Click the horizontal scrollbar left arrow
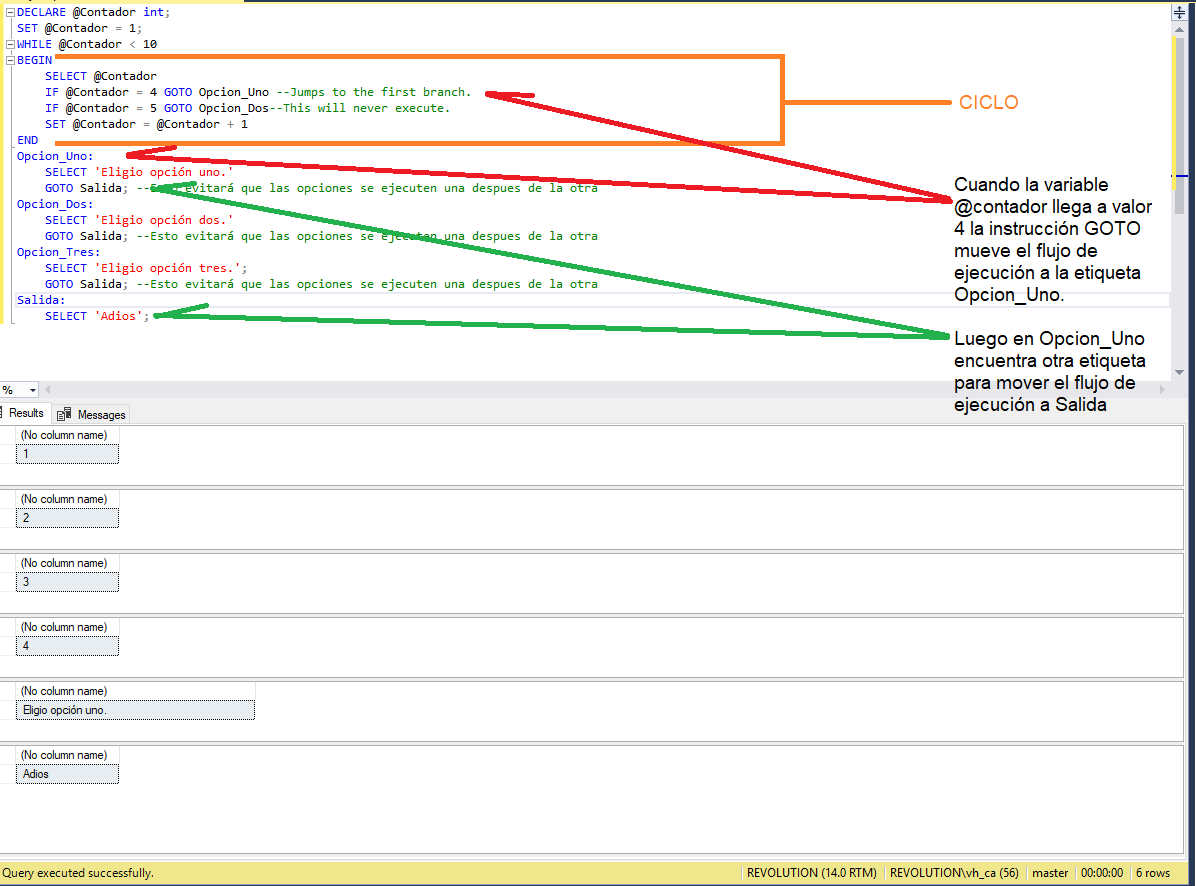This screenshot has width=1196, height=886. pyautogui.click(x=47, y=390)
